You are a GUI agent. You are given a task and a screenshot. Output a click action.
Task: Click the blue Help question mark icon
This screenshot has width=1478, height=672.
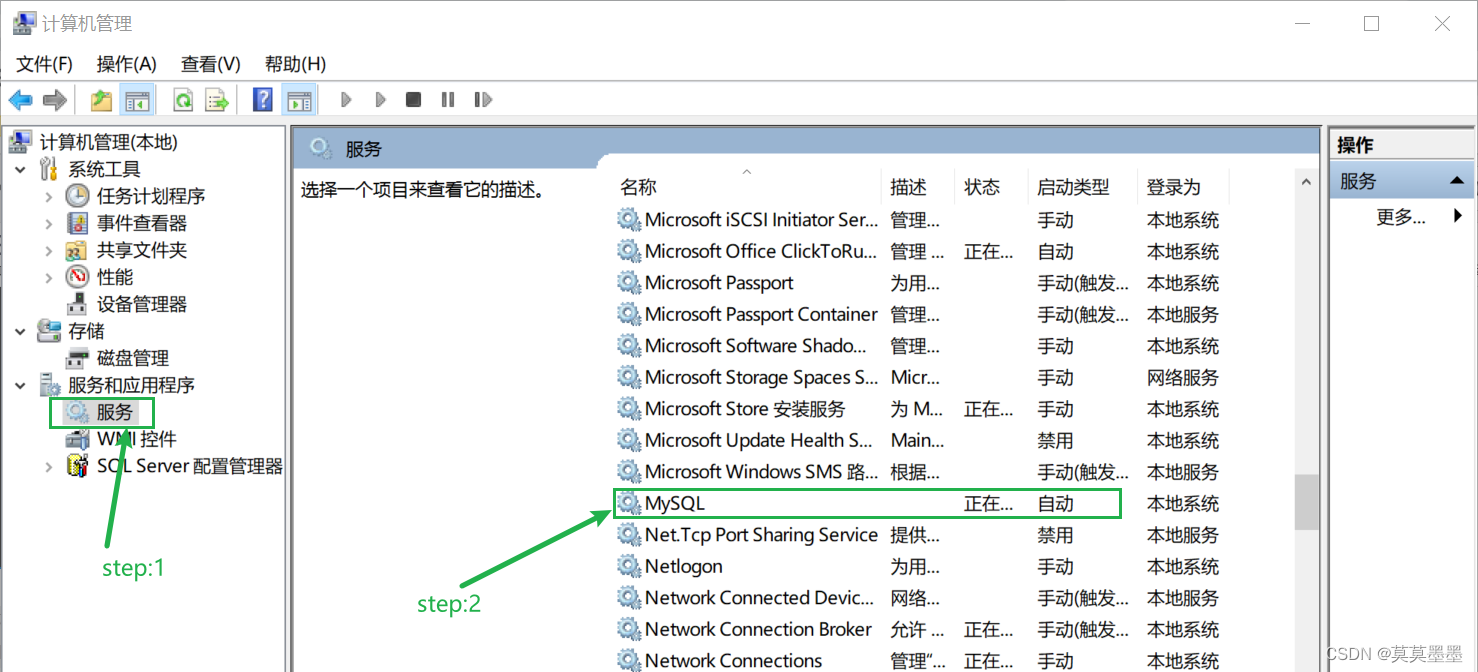[x=263, y=100]
